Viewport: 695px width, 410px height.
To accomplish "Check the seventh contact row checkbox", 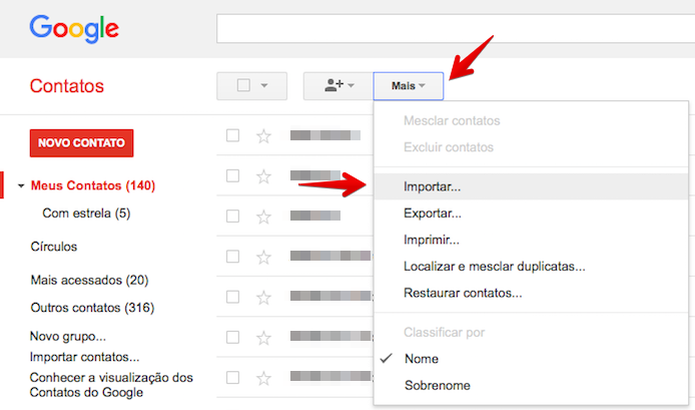I will point(233,377).
